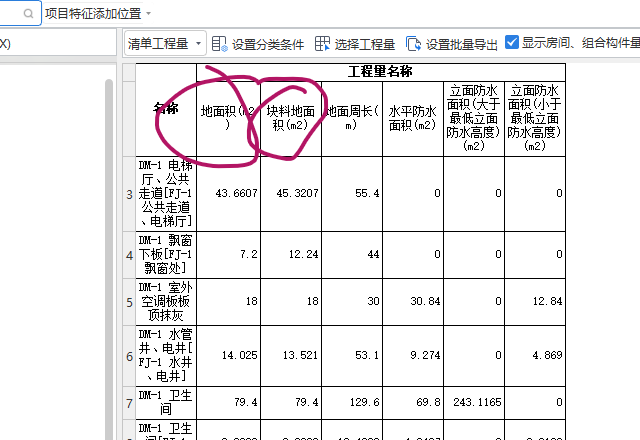Select the 名称 column header
This screenshot has height=440, width=640.
pos(166,109)
